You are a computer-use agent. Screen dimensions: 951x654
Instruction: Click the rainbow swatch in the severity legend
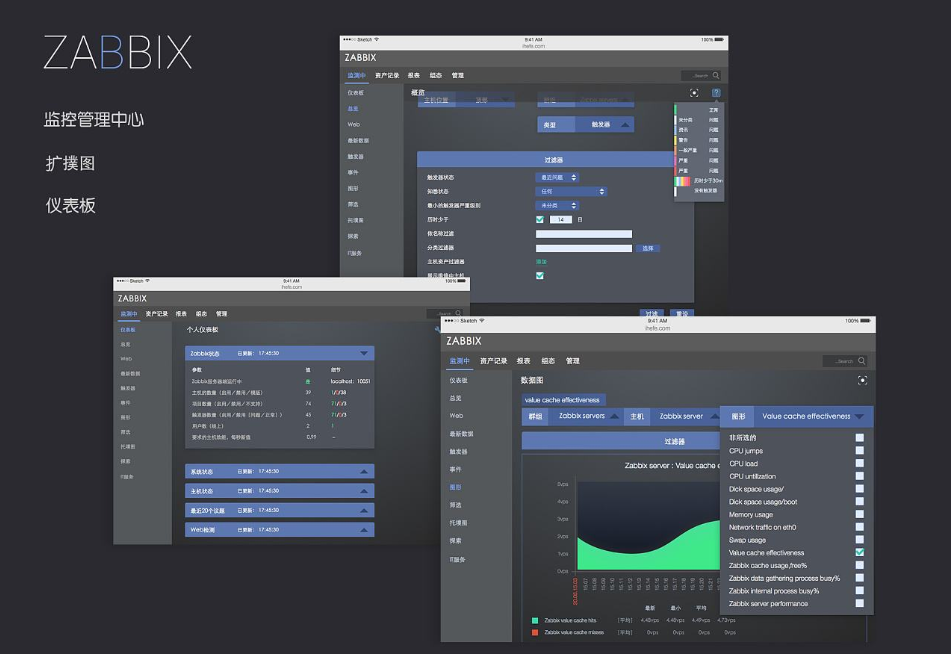682,181
